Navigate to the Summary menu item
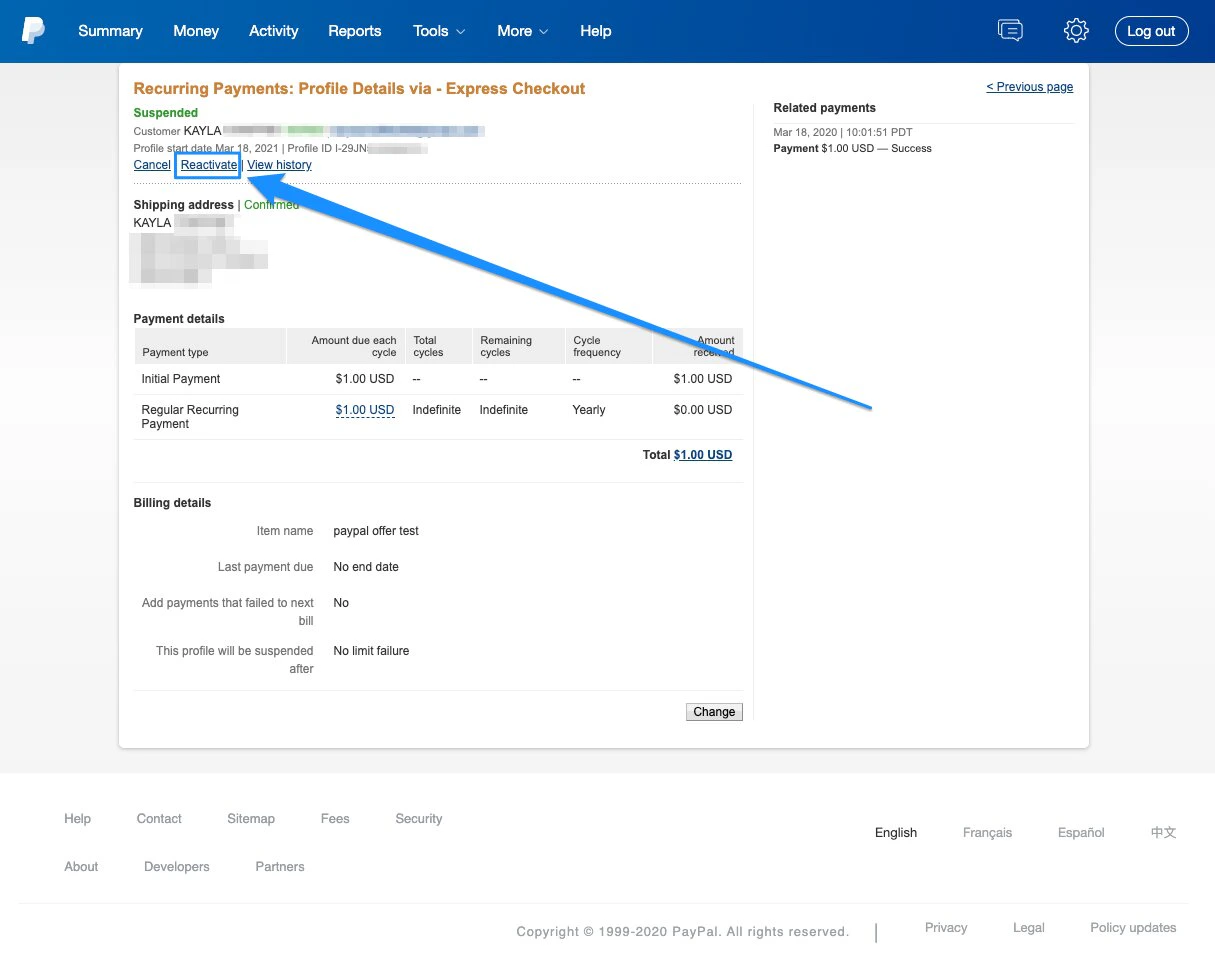This screenshot has width=1215, height=961. pos(110,31)
